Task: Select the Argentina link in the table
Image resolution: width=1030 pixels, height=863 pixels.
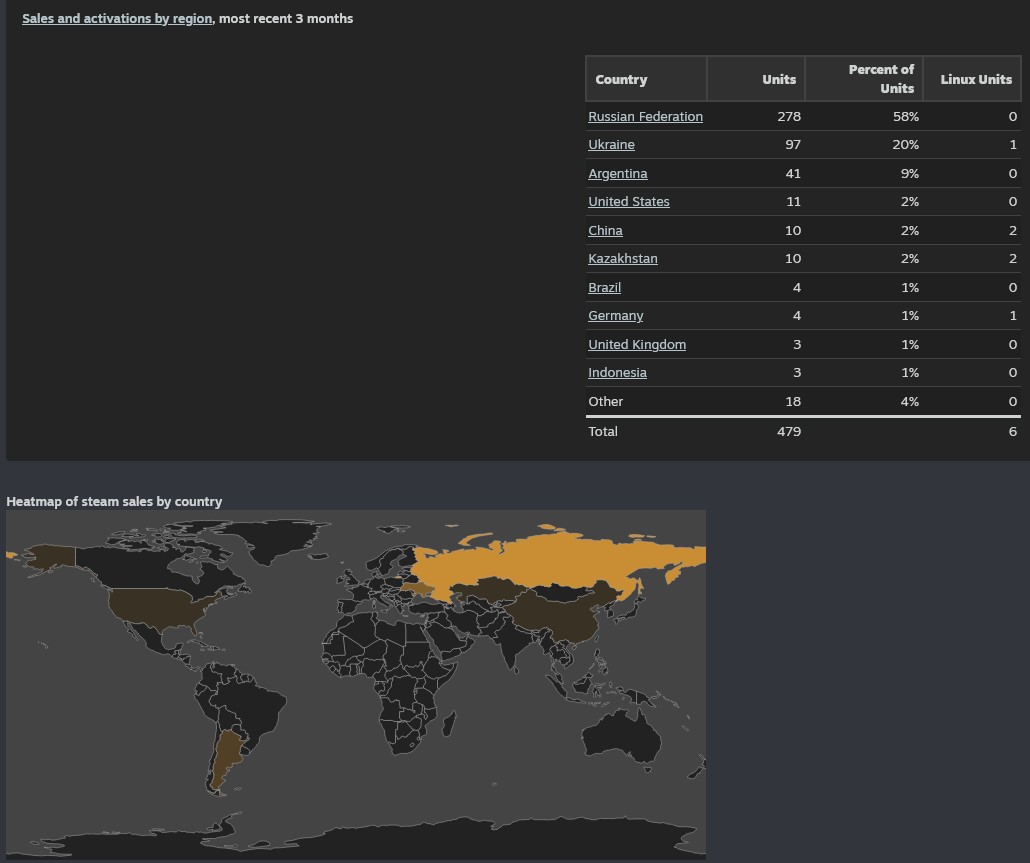Action: (617, 174)
